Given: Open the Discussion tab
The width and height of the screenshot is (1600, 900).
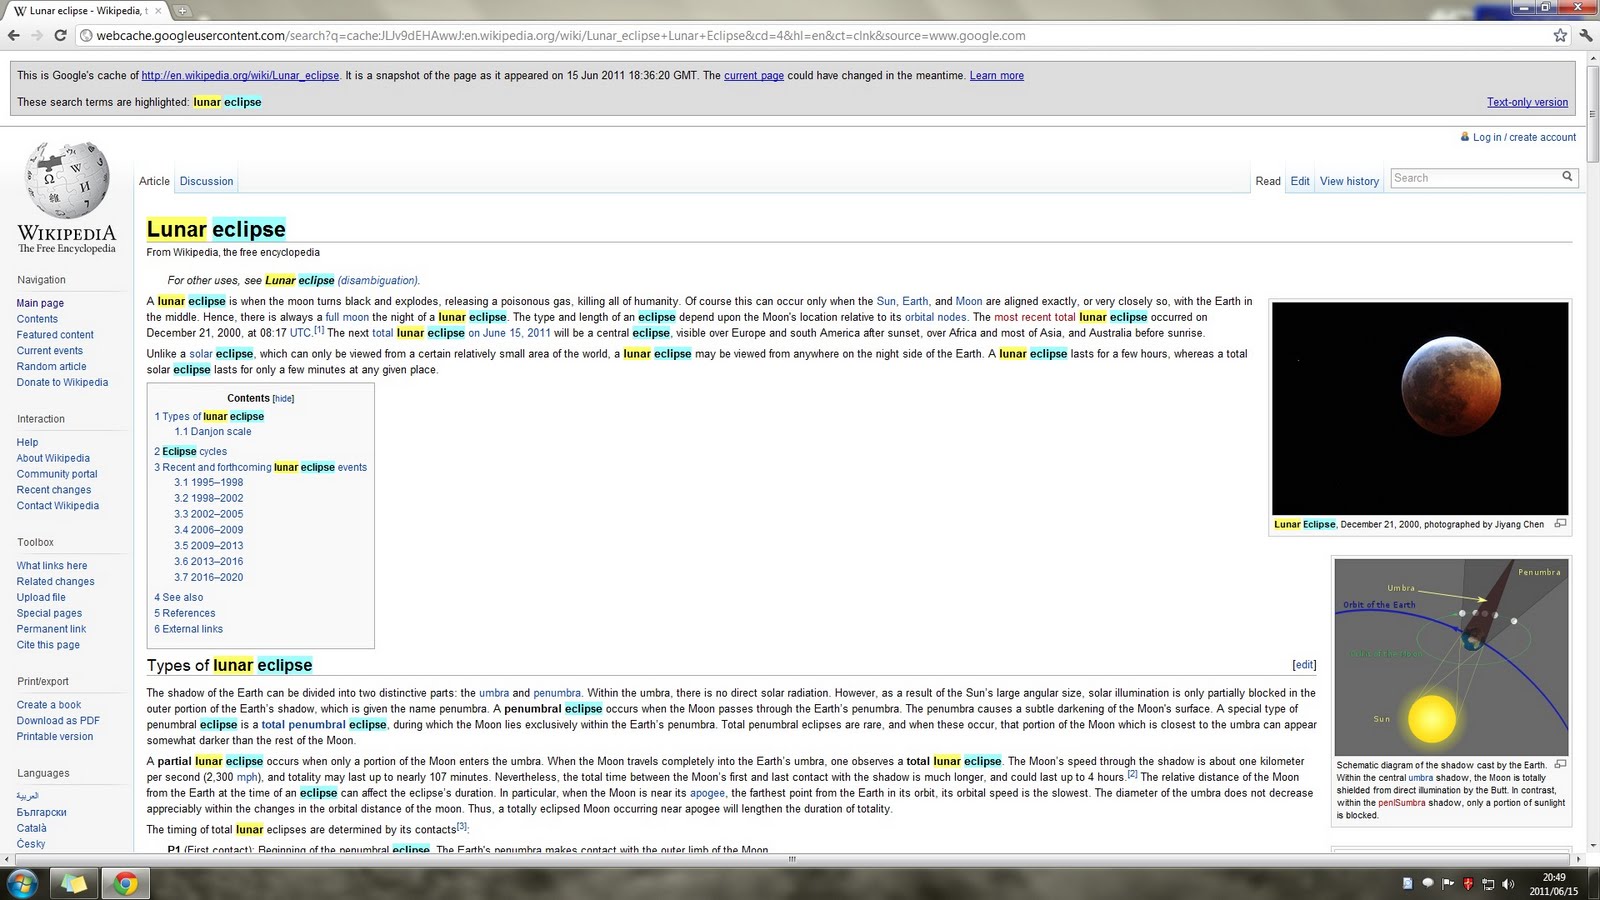Looking at the screenshot, I should click(x=206, y=181).
